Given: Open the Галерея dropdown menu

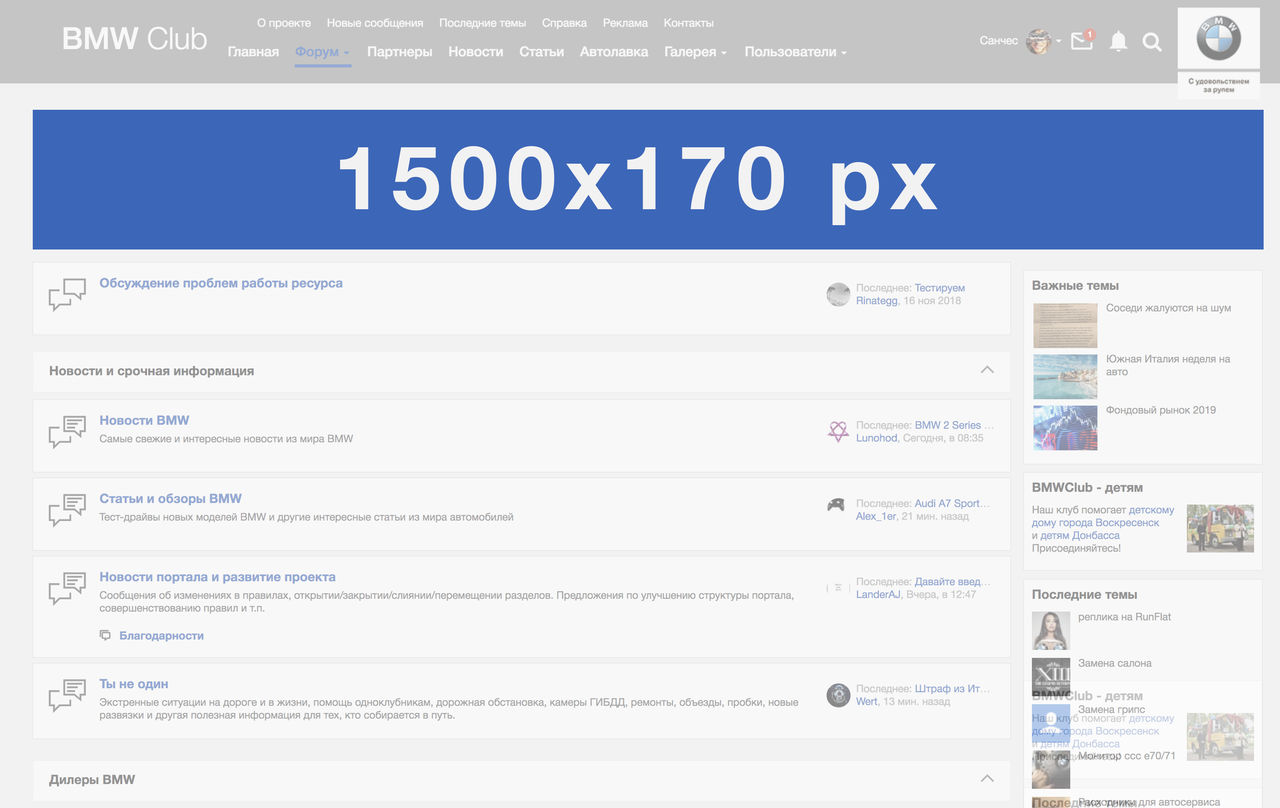Looking at the screenshot, I should tap(695, 52).
